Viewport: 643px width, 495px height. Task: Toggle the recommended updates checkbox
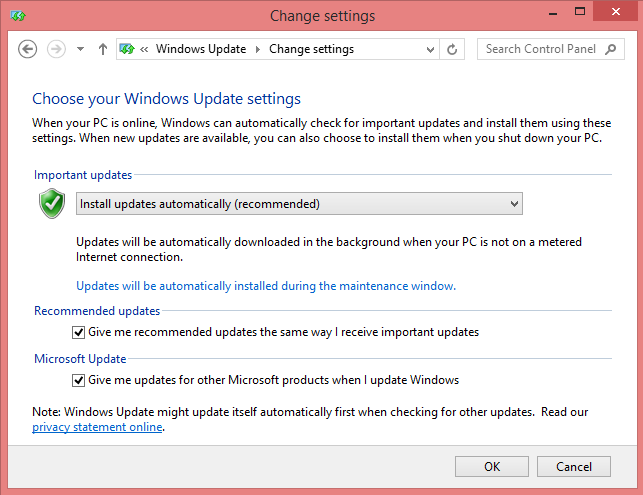[x=79, y=332]
